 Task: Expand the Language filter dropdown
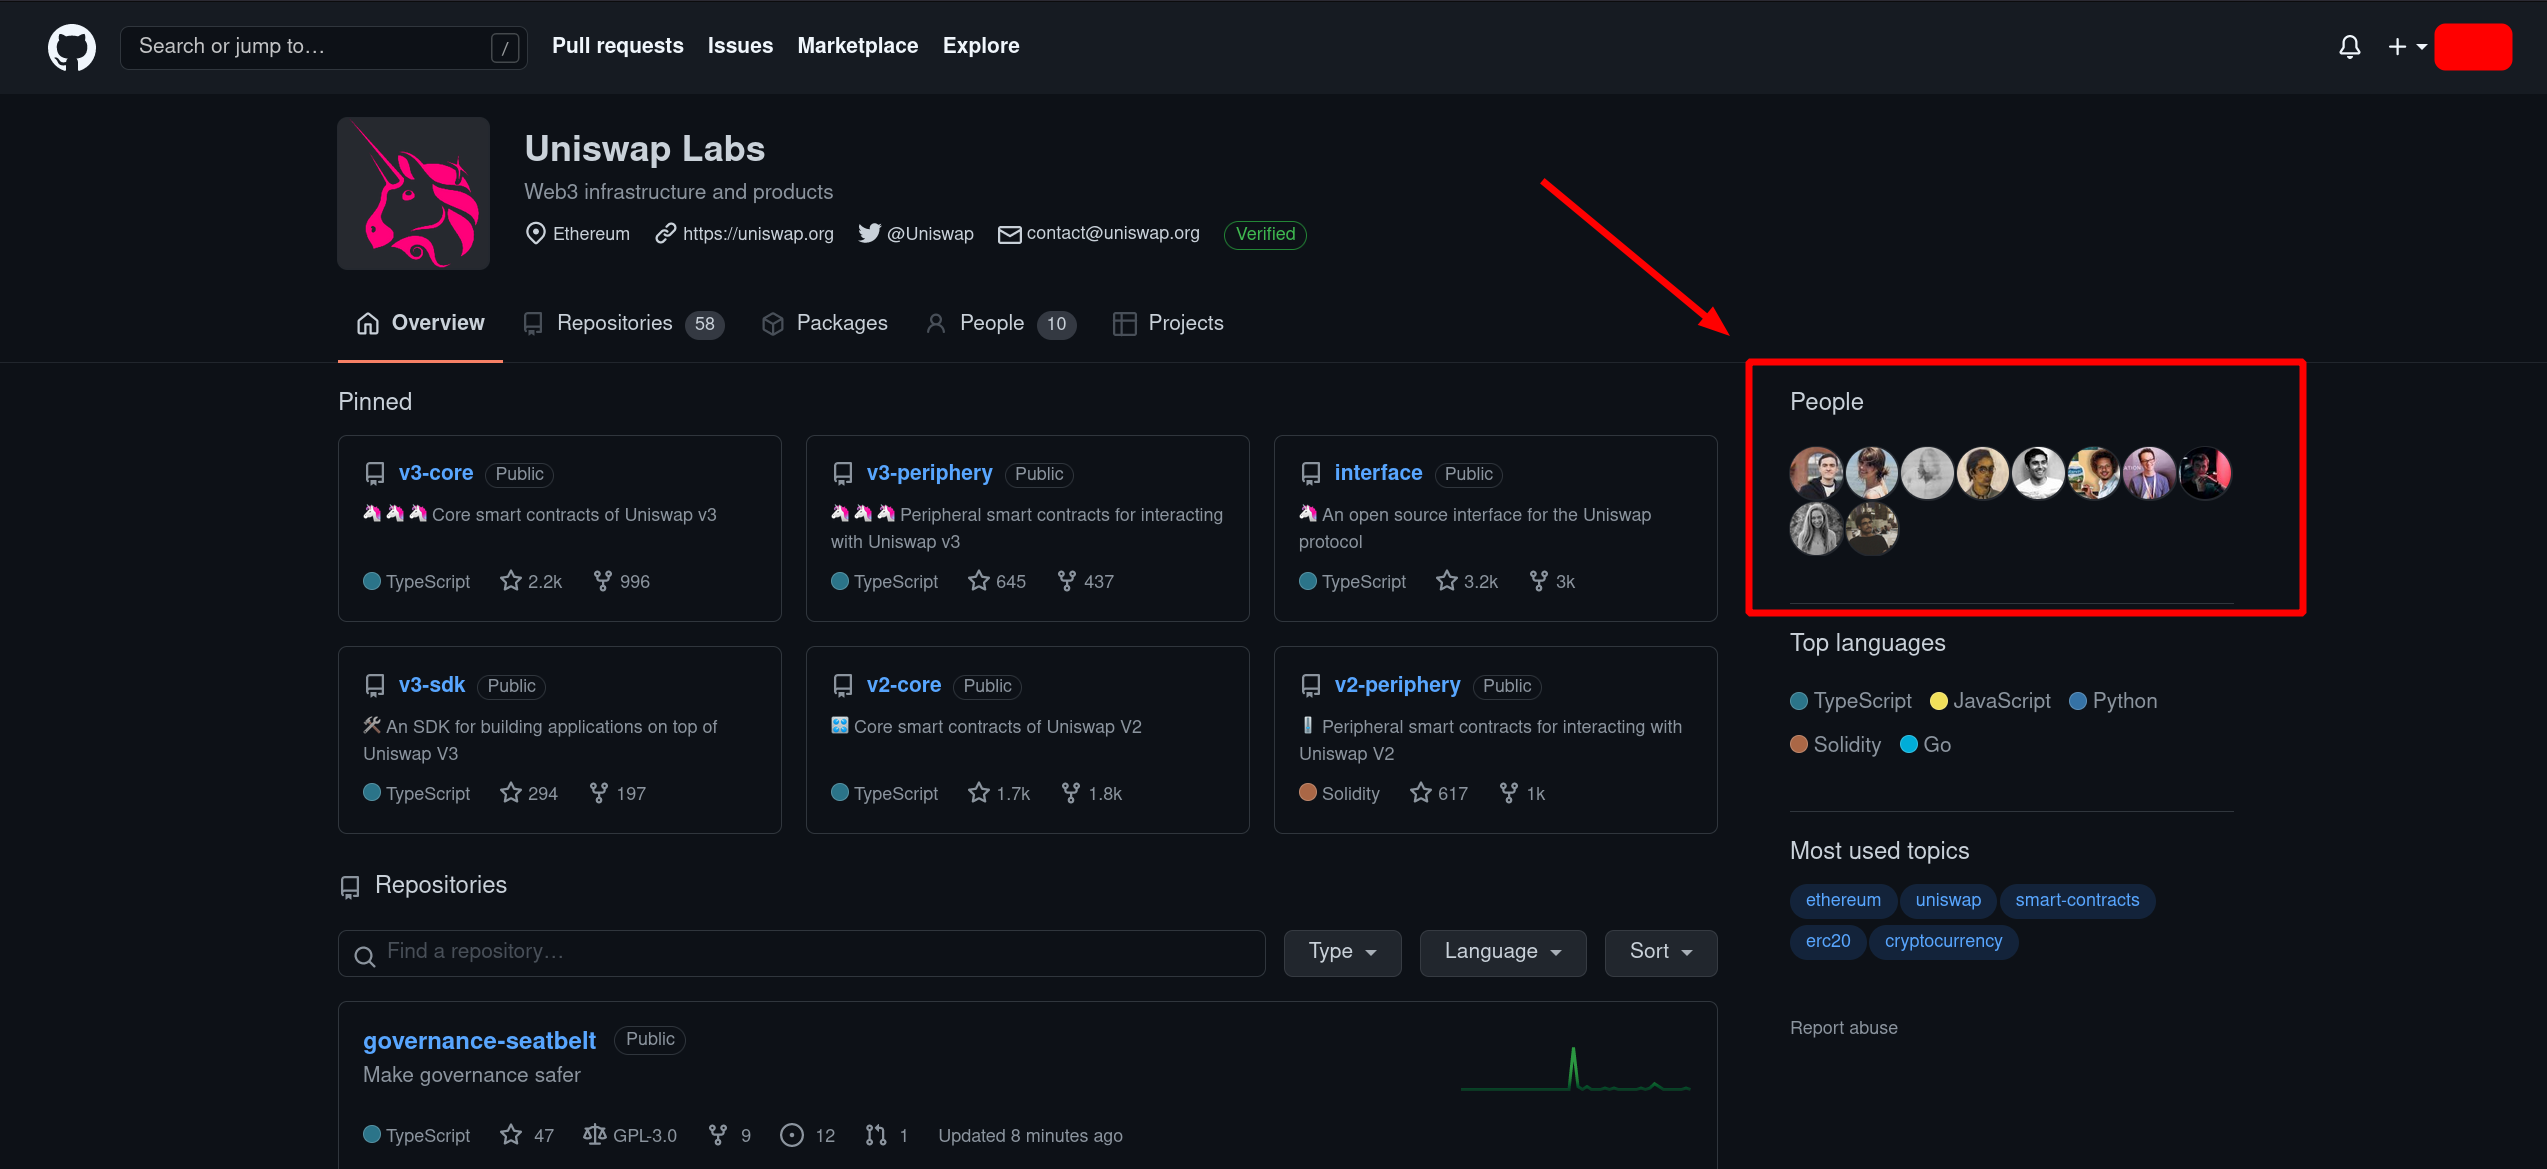click(1502, 952)
